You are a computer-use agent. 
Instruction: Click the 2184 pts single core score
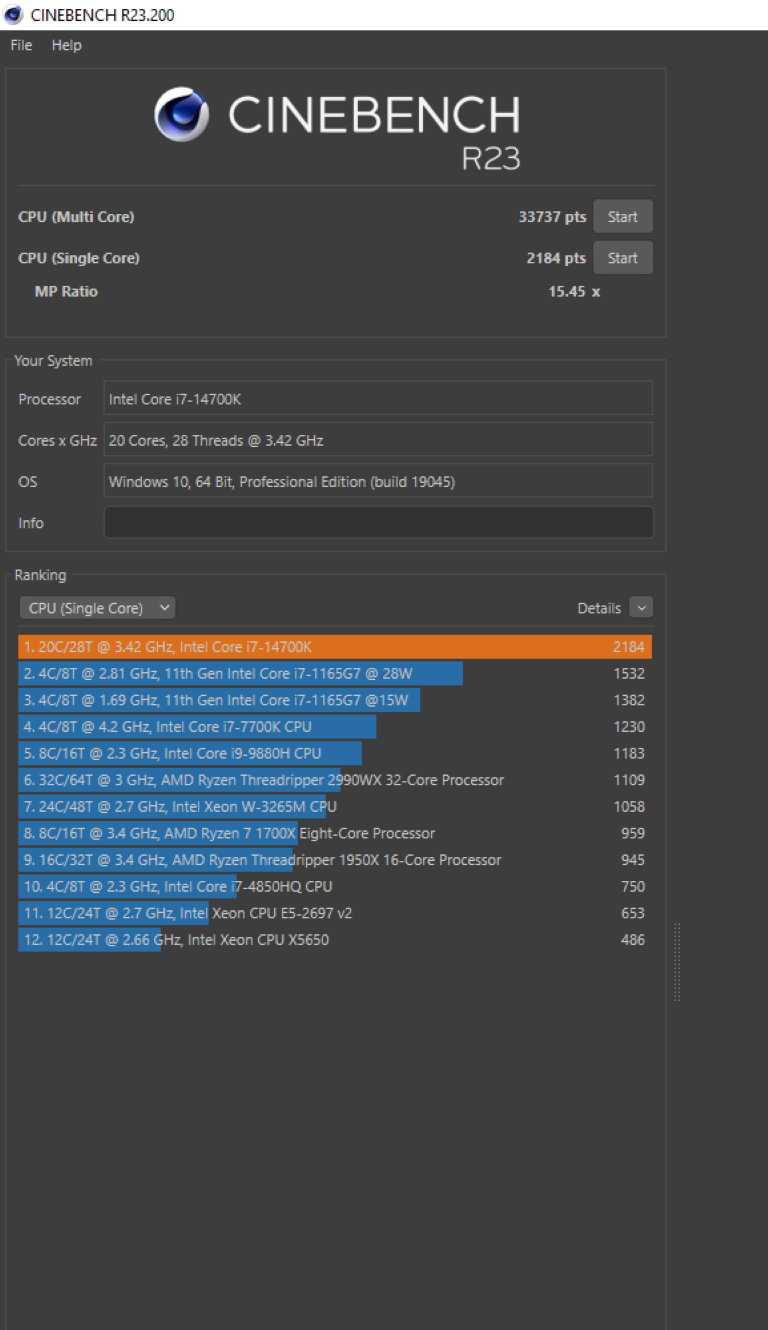556,258
